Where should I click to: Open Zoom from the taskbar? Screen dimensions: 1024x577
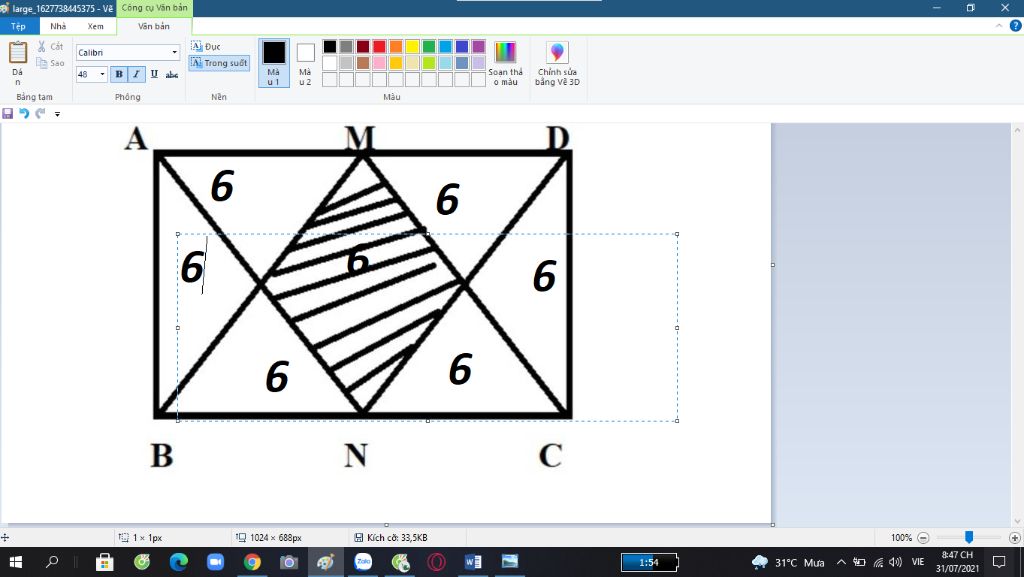(215, 562)
